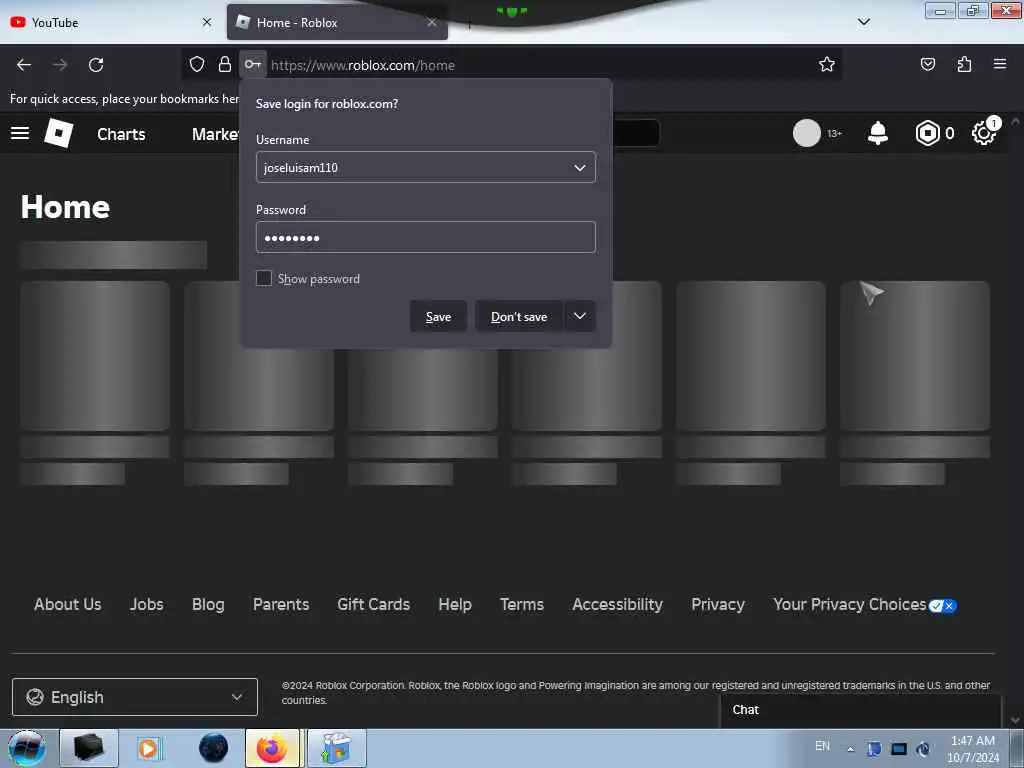This screenshot has height=768, width=1024.
Task: Open Roblox notifications bell
Action: coord(878,133)
